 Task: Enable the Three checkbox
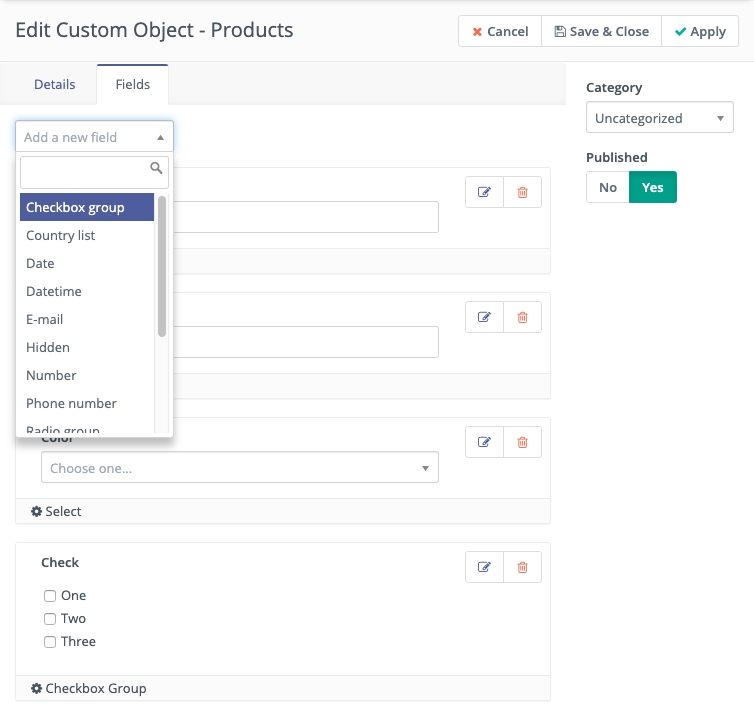(x=50, y=642)
